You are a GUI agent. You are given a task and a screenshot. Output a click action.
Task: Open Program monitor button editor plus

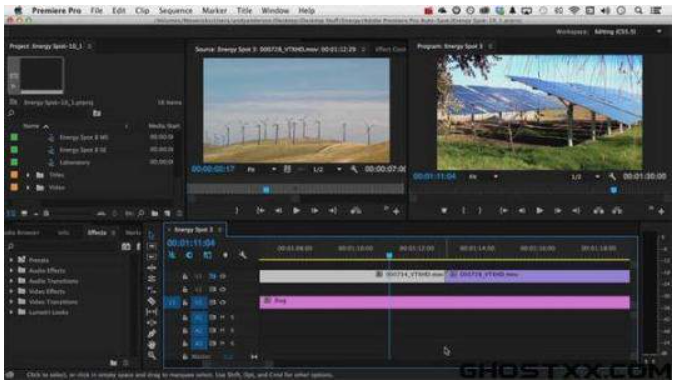coord(661,211)
